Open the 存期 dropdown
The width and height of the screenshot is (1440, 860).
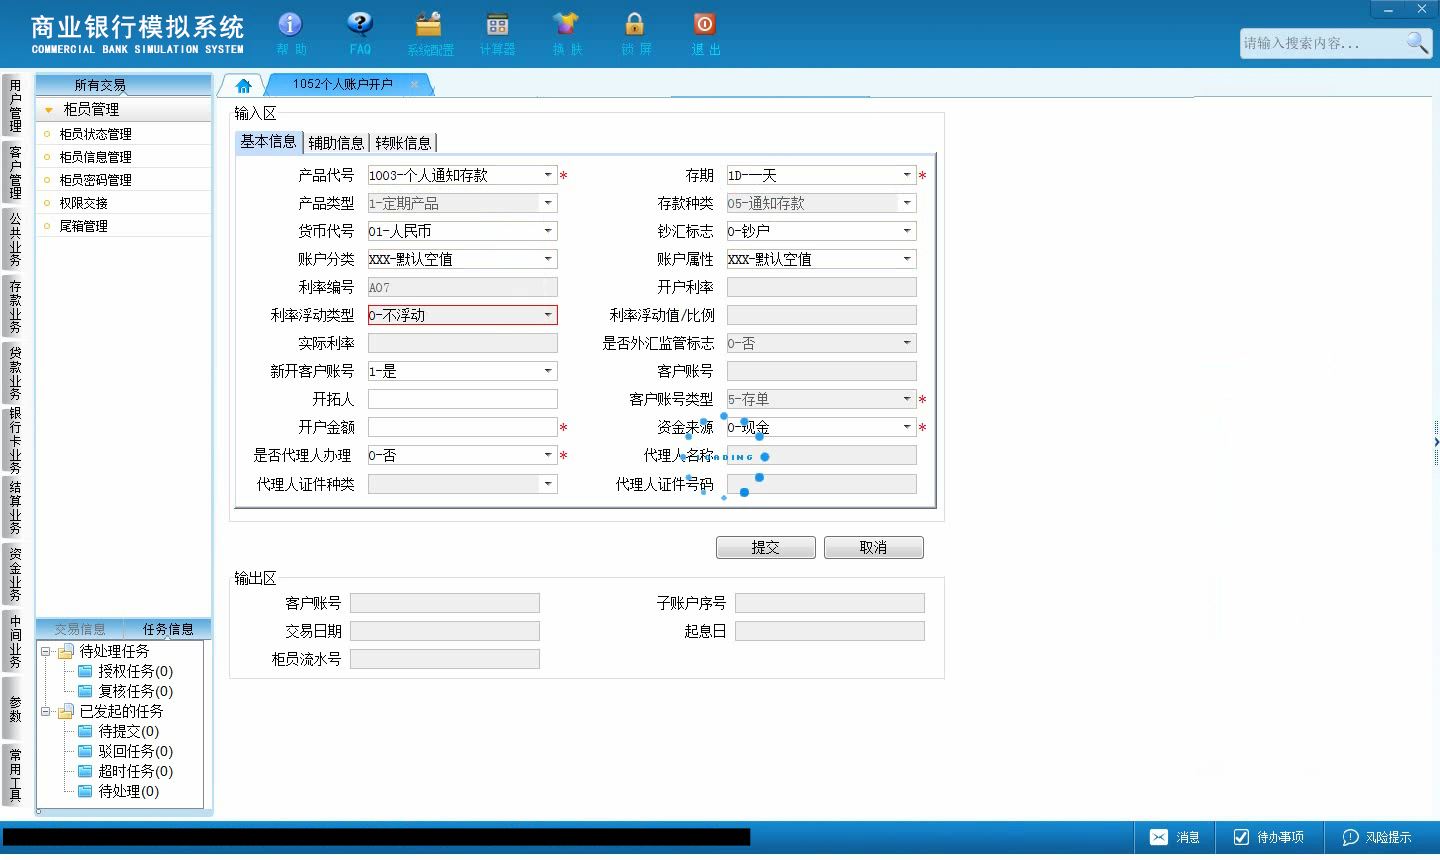pos(907,175)
